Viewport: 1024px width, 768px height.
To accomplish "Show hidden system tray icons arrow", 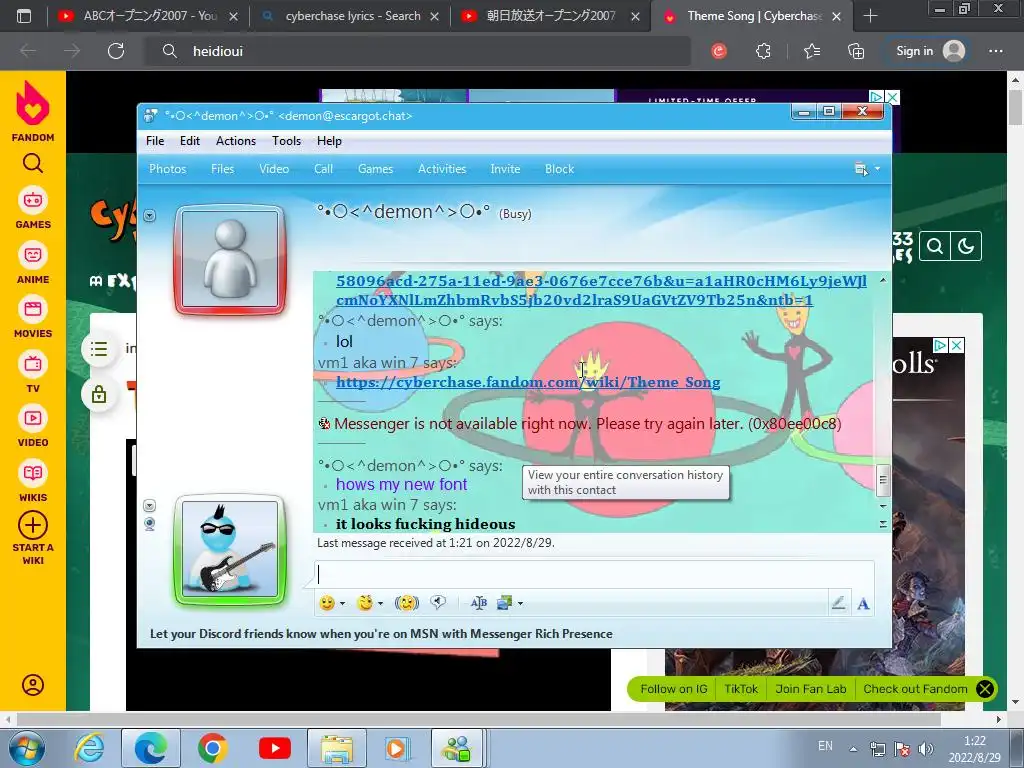I will [853, 748].
